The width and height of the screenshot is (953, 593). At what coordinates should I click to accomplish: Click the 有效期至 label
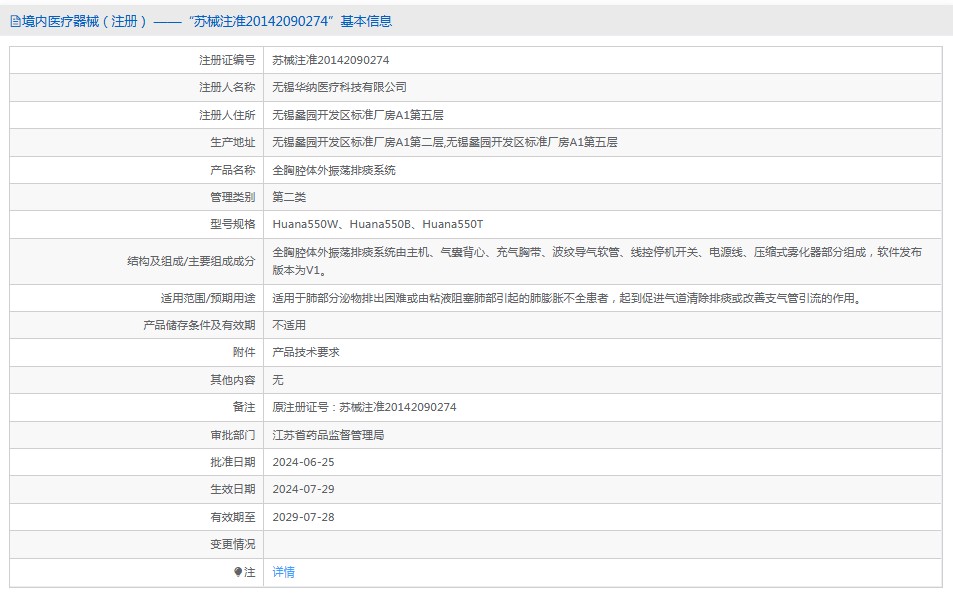[x=233, y=517]
